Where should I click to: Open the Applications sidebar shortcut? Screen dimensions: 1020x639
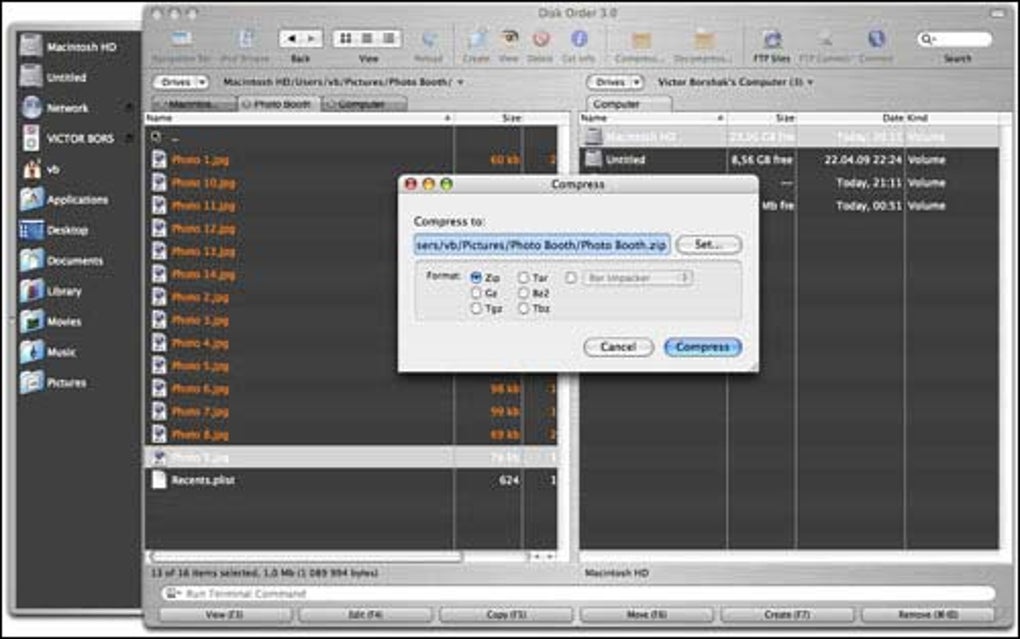tap(64, 199)
